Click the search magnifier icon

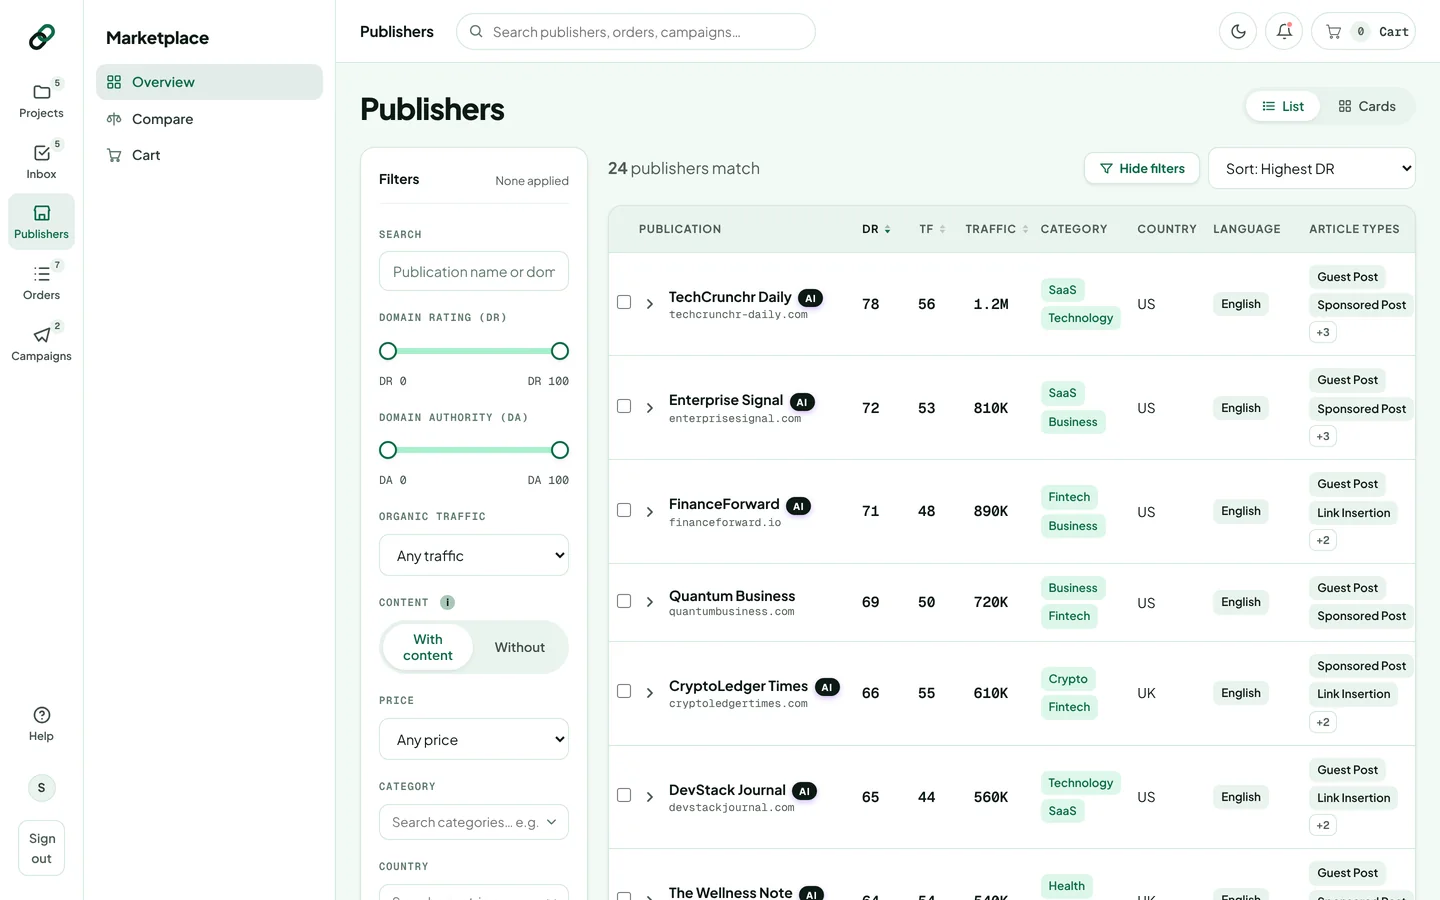pyautogui.click(x=476, y=32)
